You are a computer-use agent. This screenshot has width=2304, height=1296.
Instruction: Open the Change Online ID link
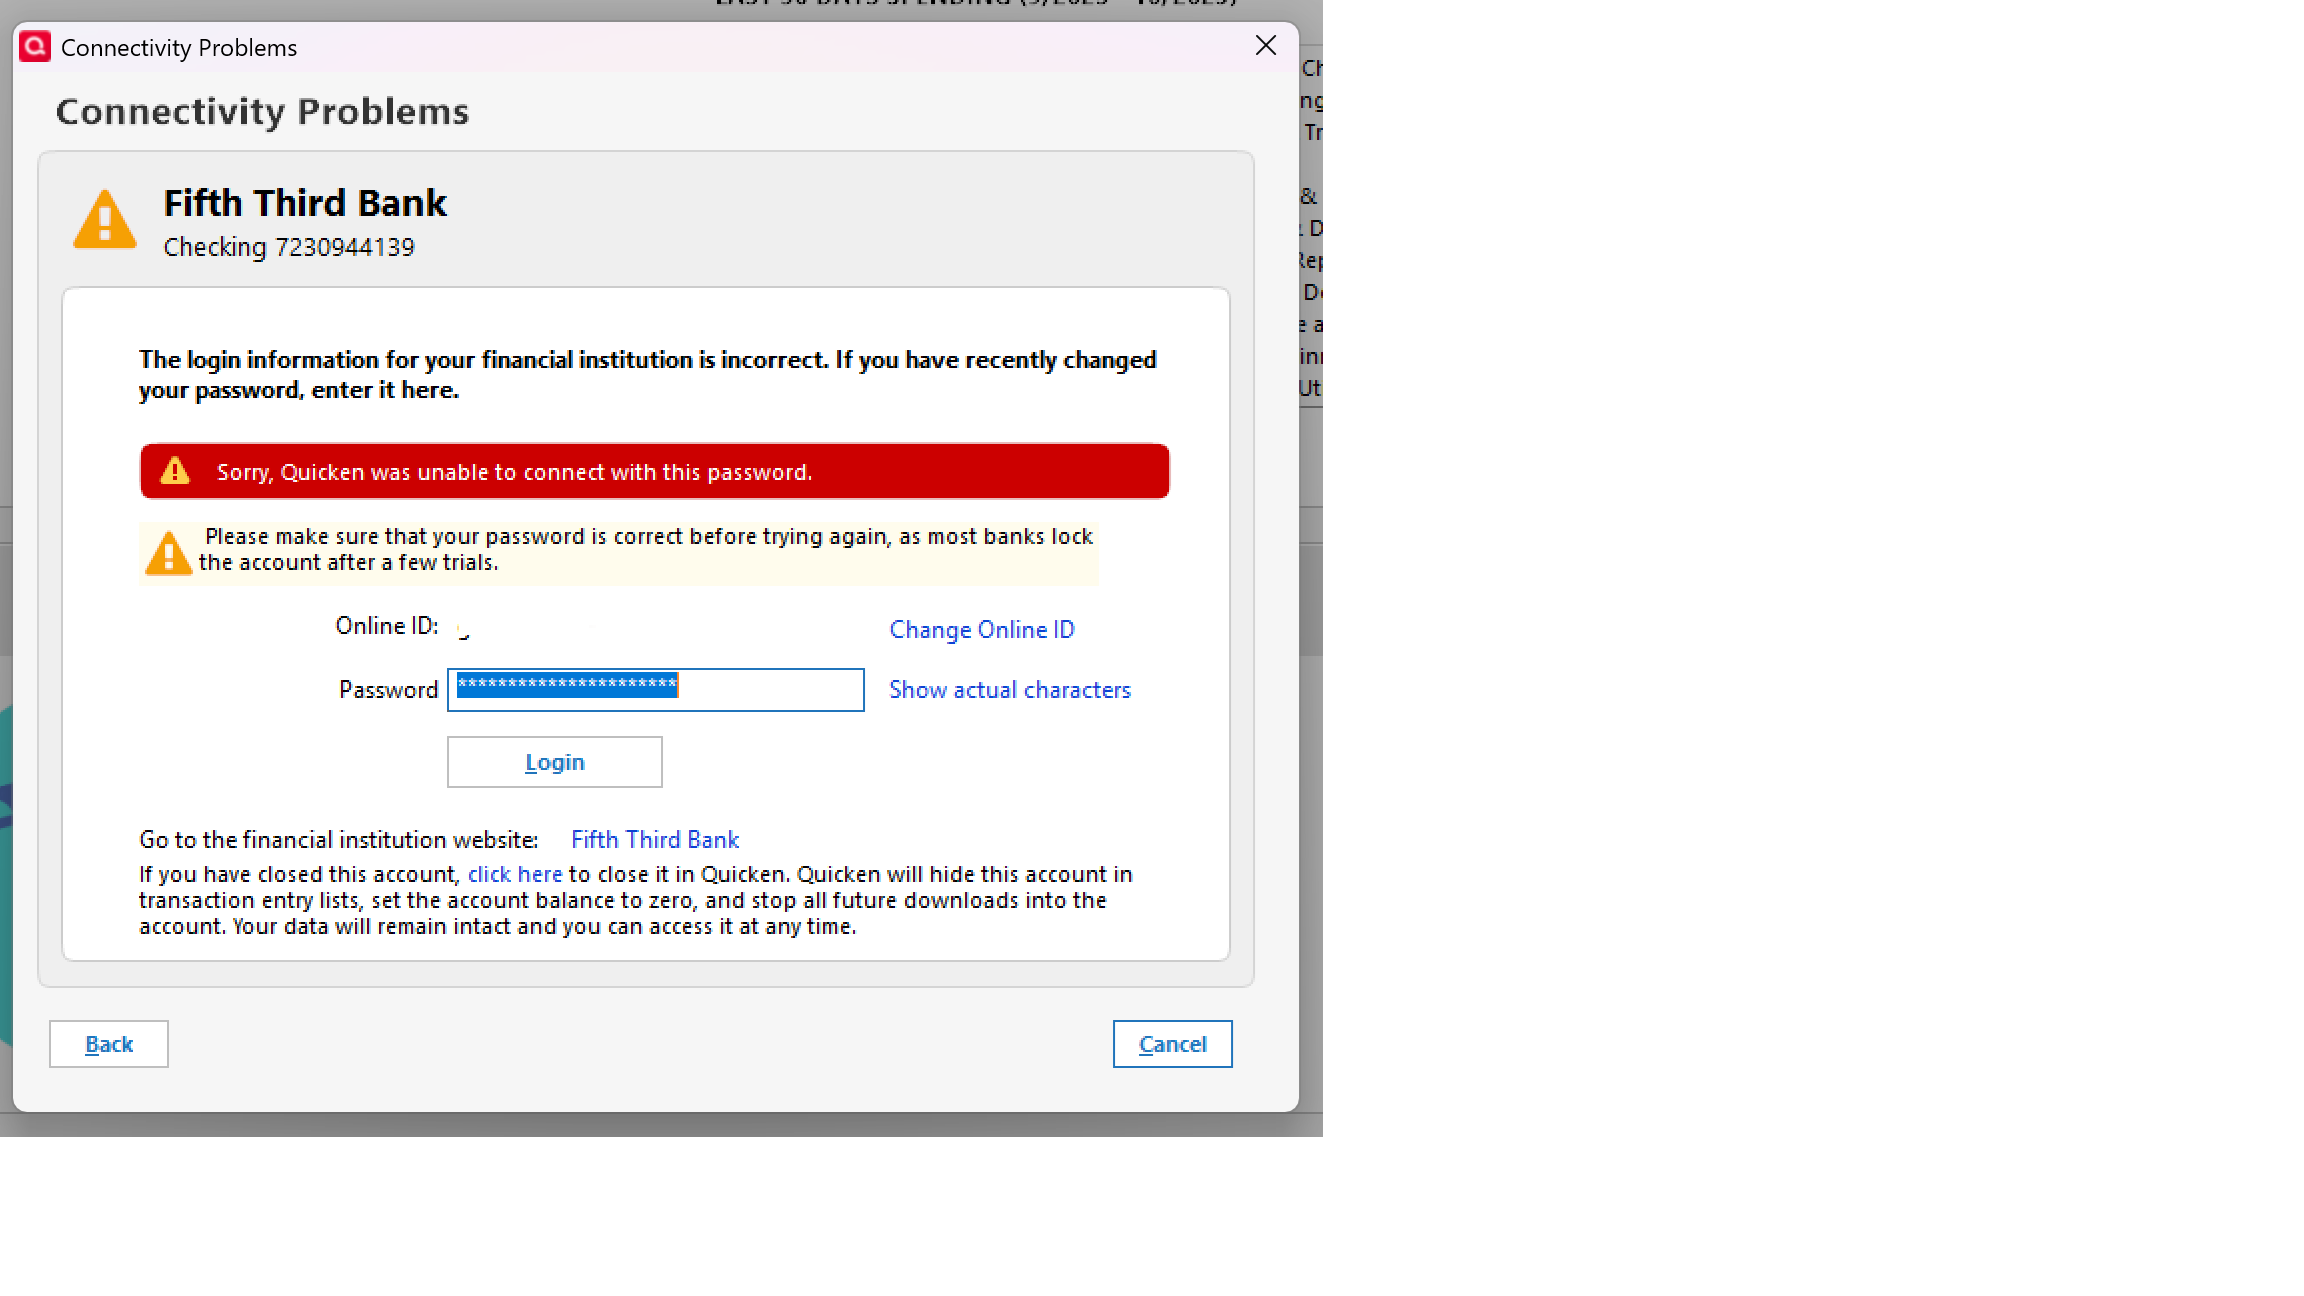click(981, 630)
